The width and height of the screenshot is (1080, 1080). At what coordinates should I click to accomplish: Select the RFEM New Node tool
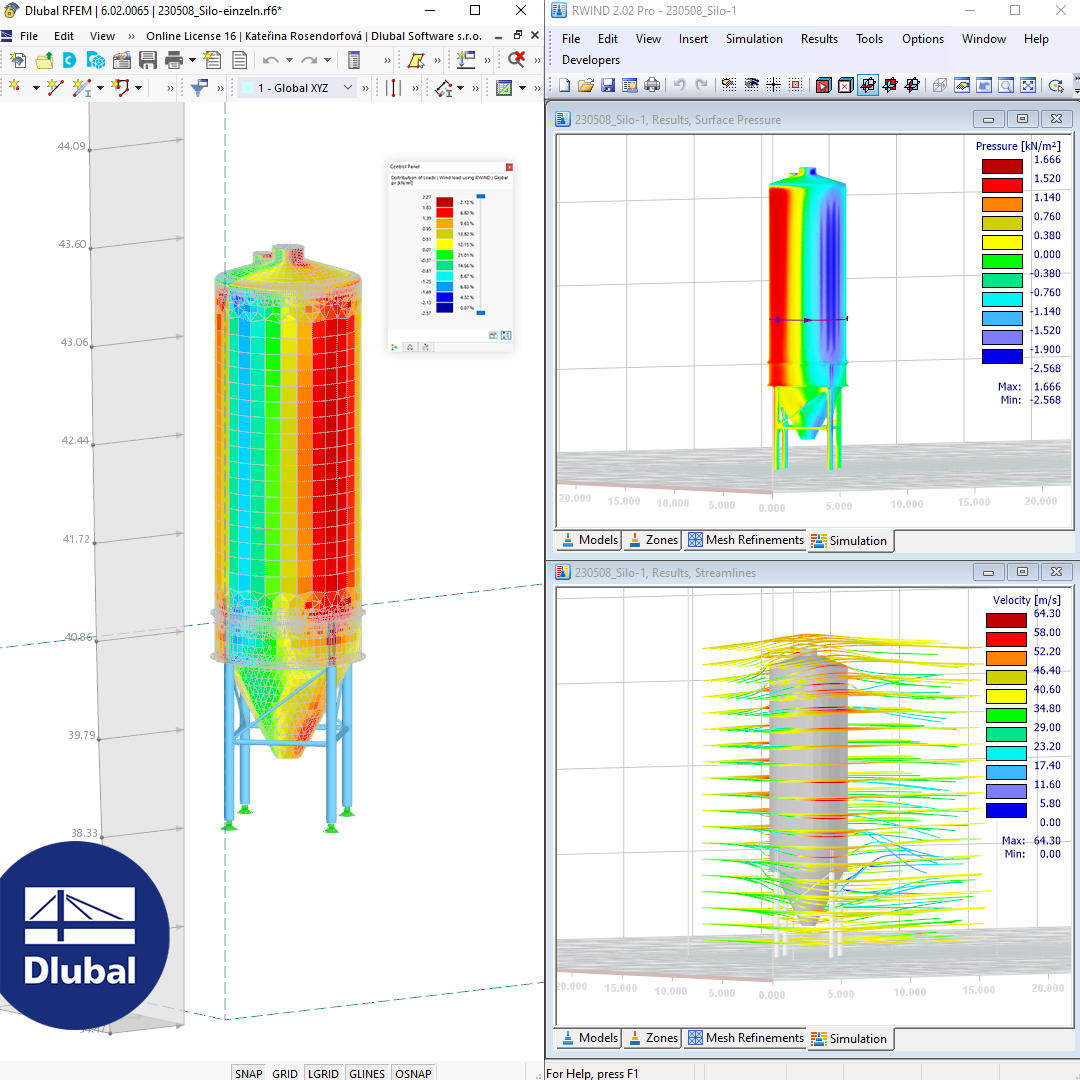coord(15,87)
